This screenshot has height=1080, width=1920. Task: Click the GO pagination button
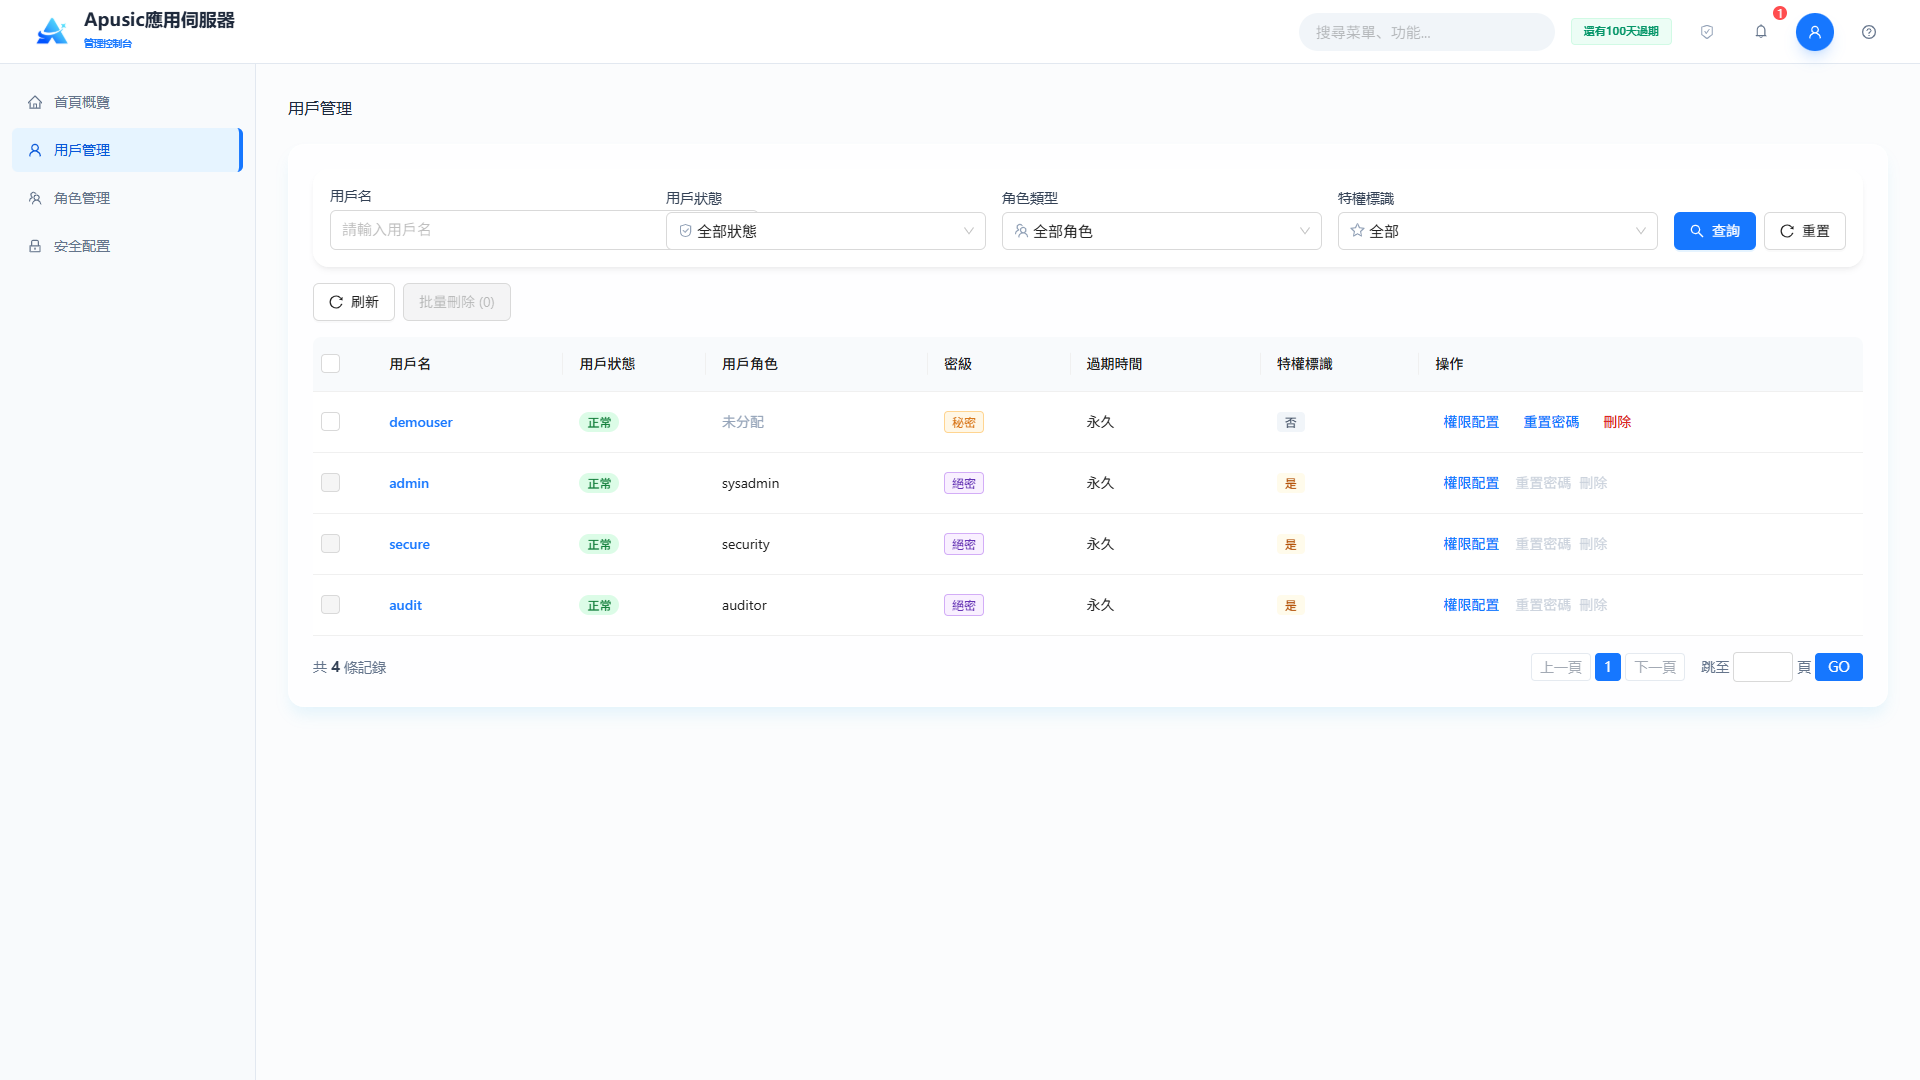coord(1839,667)
